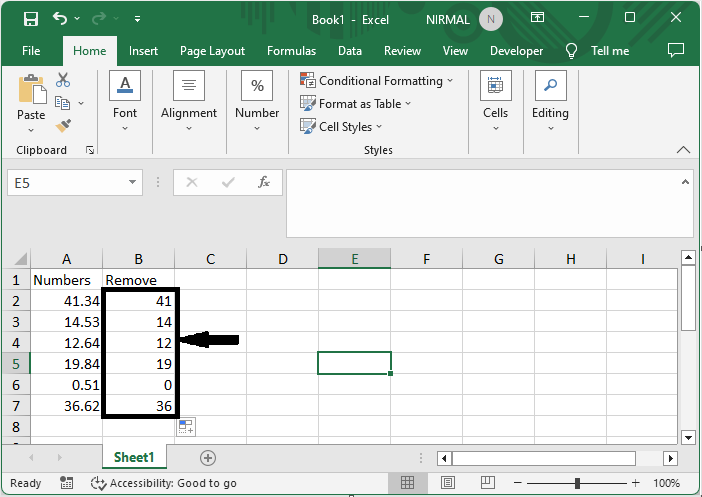Viewport: 702px width, 497px height.
Task: Open the Name Box dropdown arrow
Action: point(133,182)
